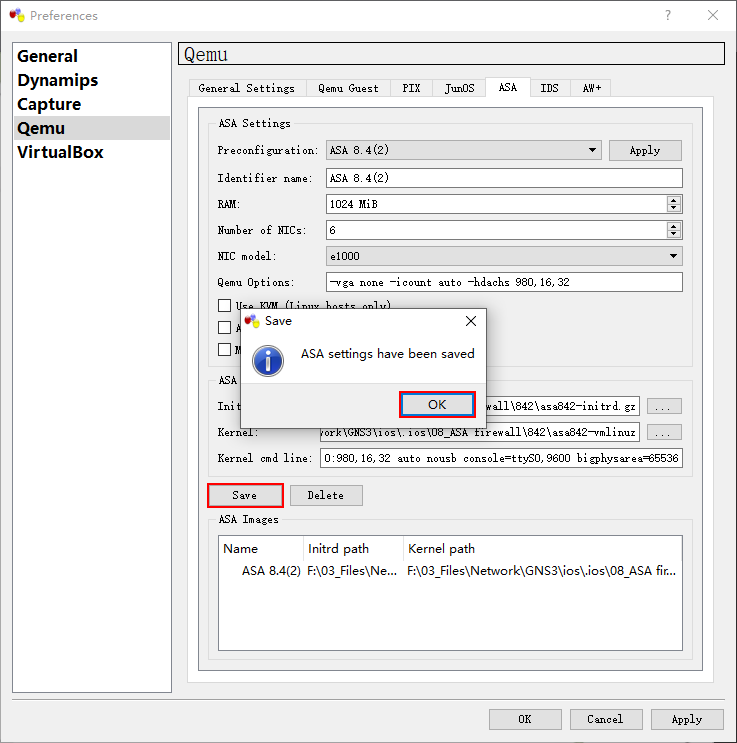737x743 pixels.
Task: Decrease RAM with the down arrow
Action: click(x=673, y=208)
